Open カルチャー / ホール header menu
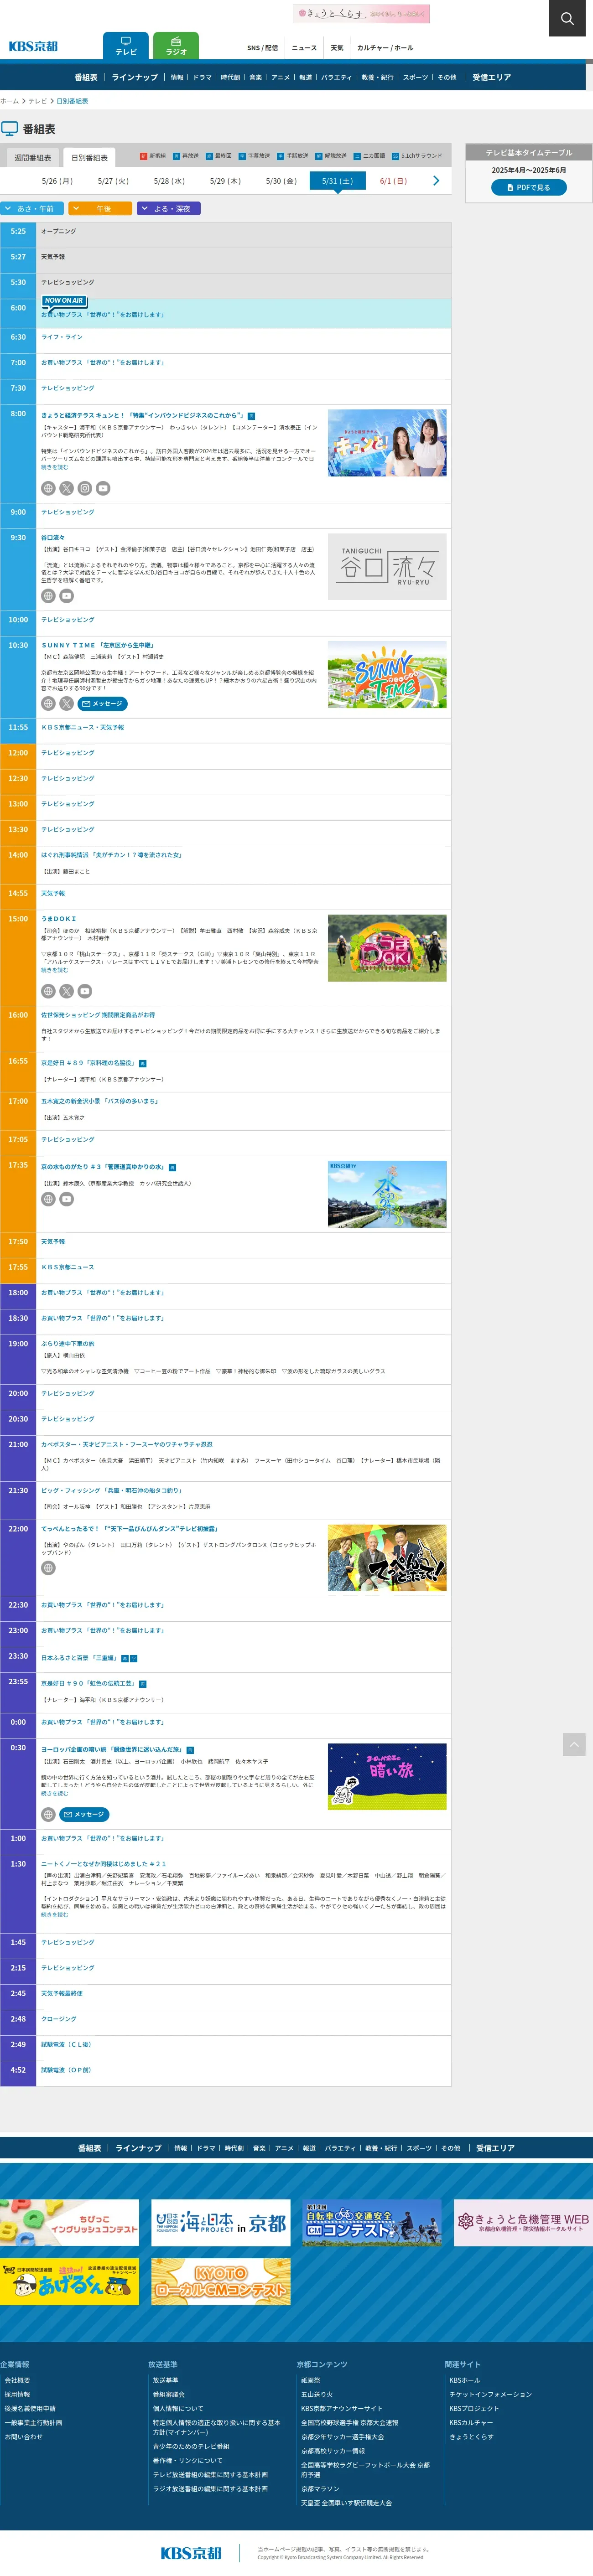Screen dimensions: 593x2576 click(x=385, y=48)
